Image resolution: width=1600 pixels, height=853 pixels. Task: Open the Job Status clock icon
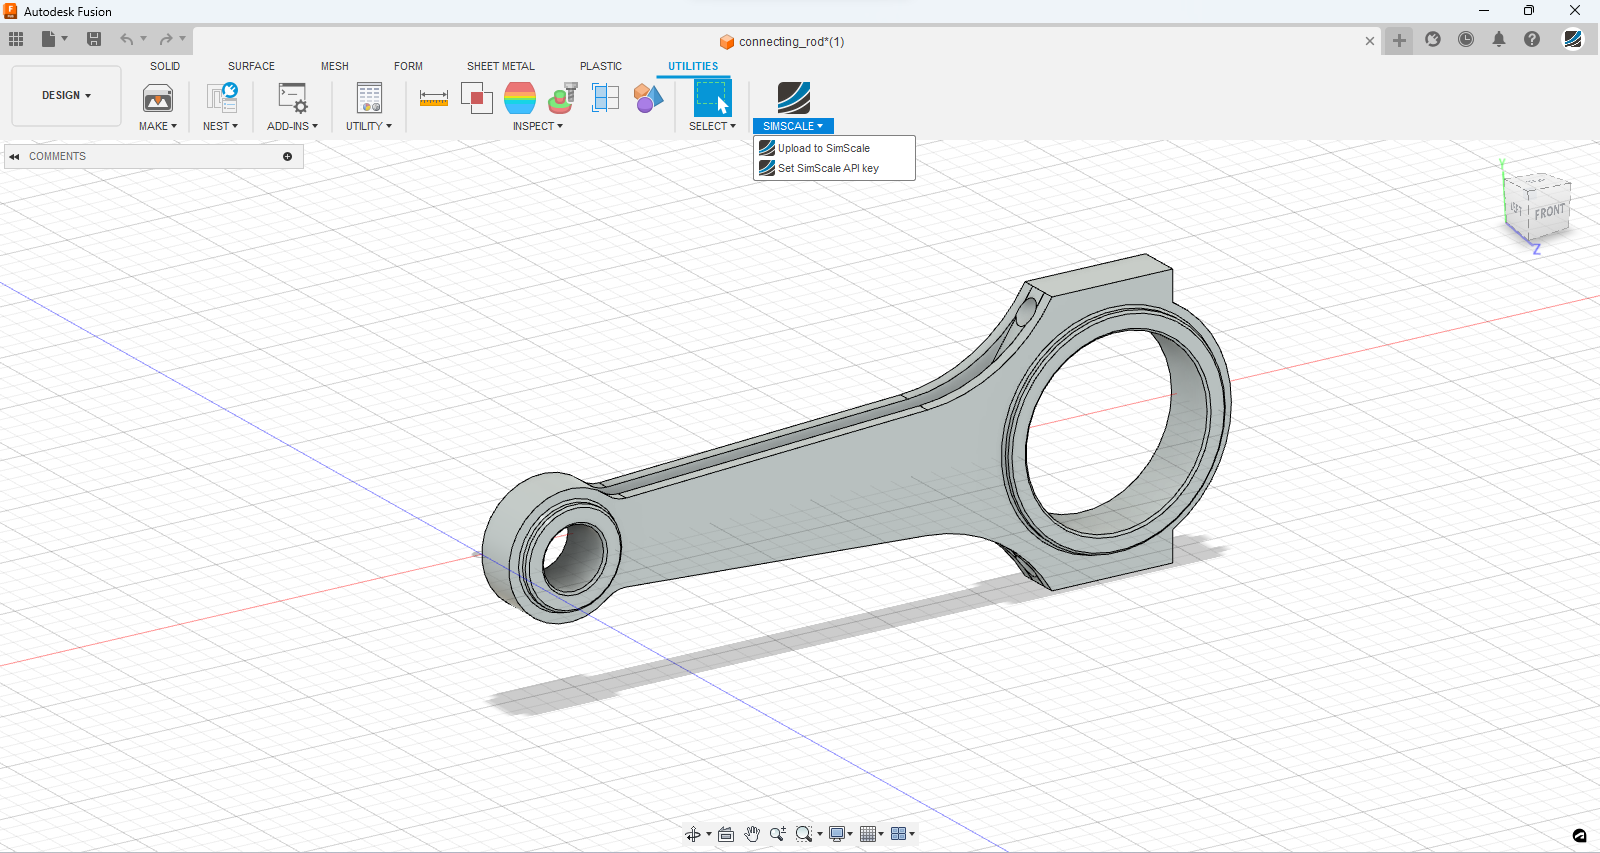(1466, 40)
